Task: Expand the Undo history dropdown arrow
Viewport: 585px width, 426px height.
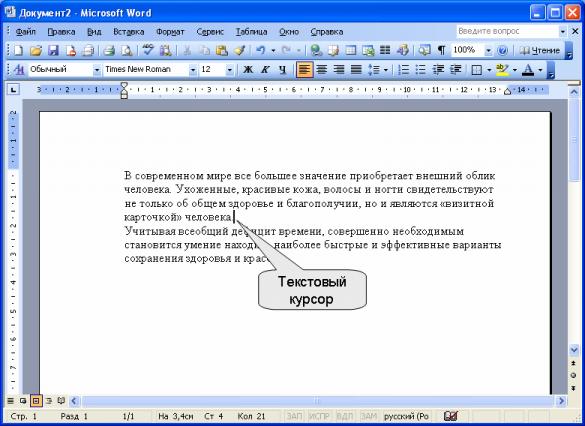Action: (273, 50)
